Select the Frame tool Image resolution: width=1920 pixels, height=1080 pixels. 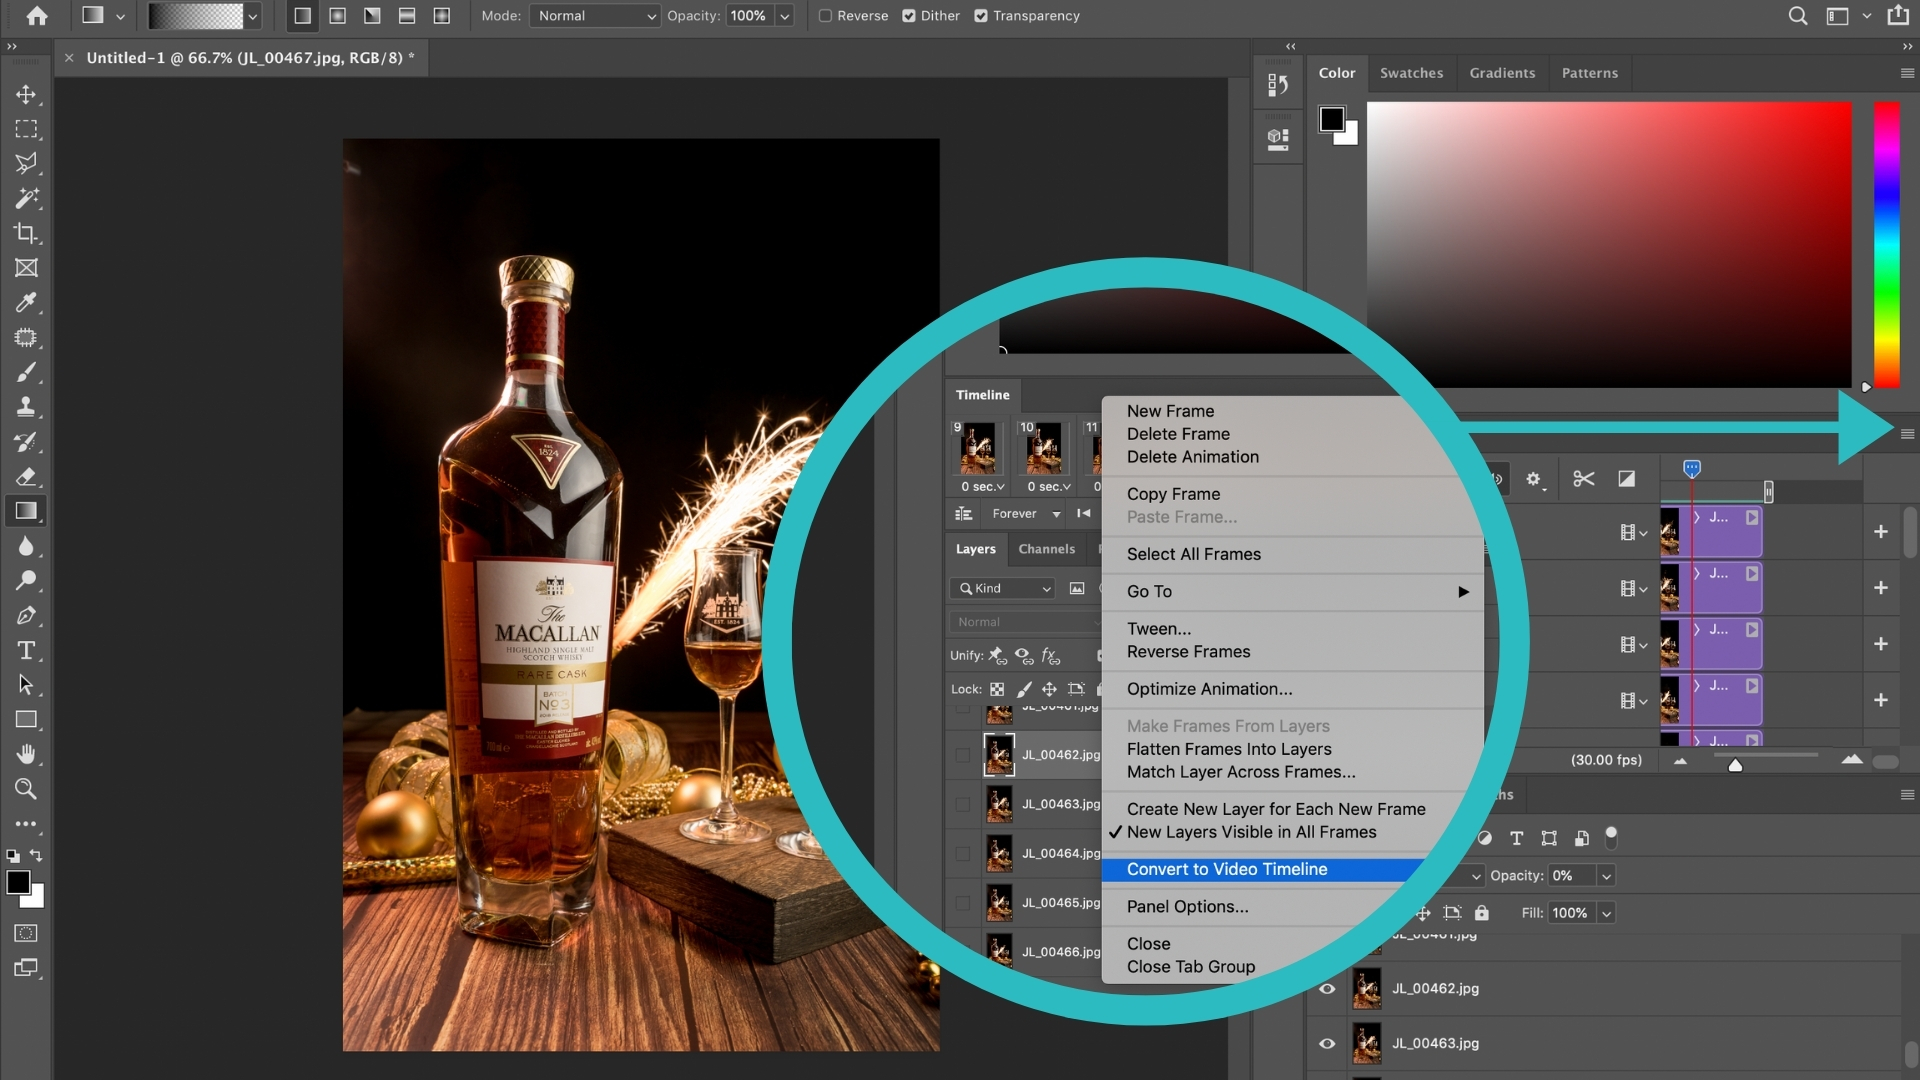26,268
